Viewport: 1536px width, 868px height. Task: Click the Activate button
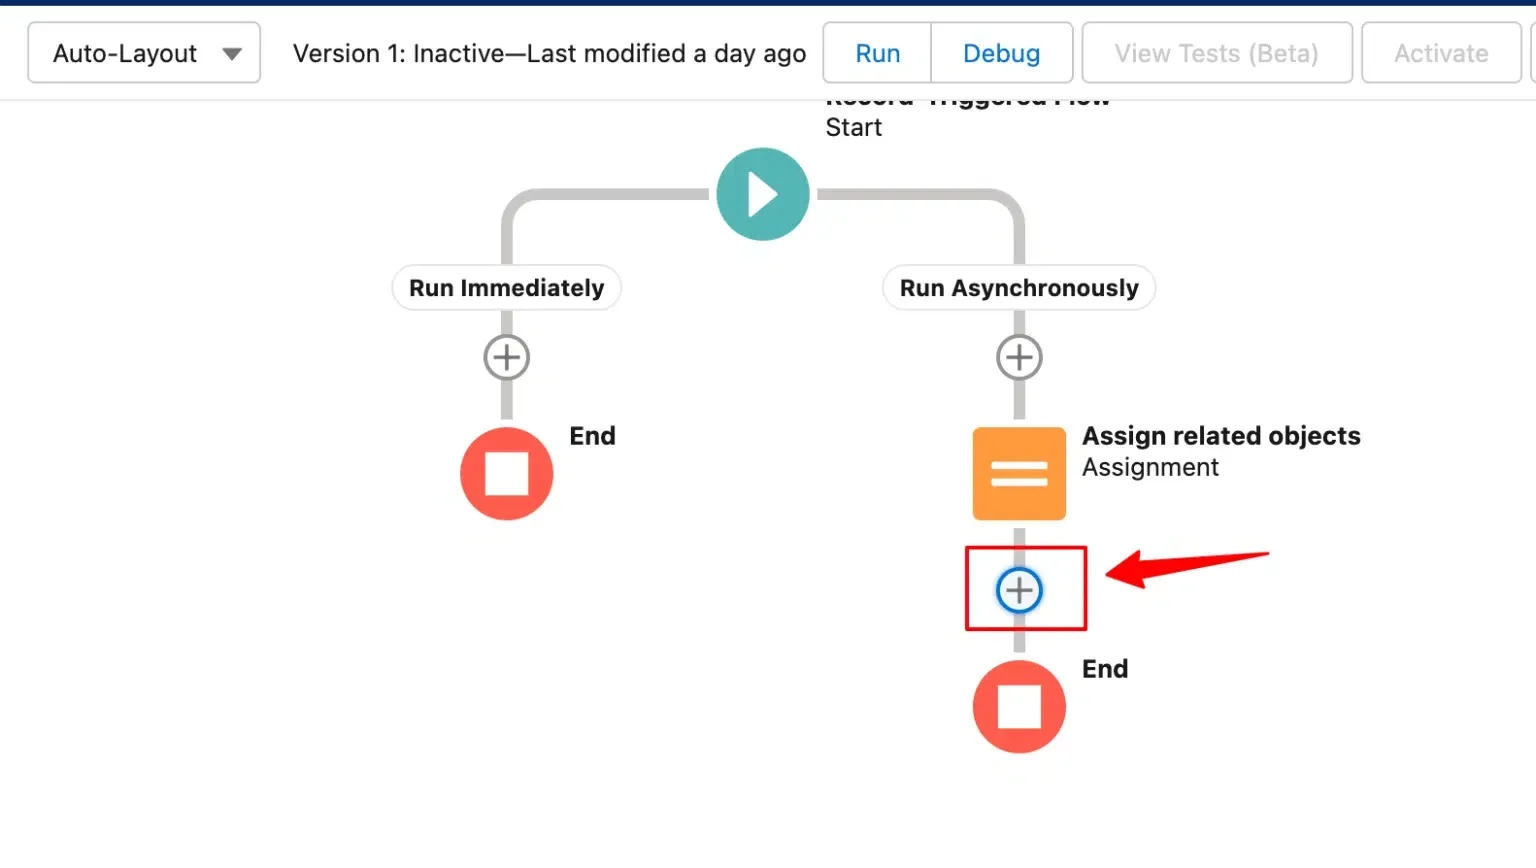[1441, 53]
